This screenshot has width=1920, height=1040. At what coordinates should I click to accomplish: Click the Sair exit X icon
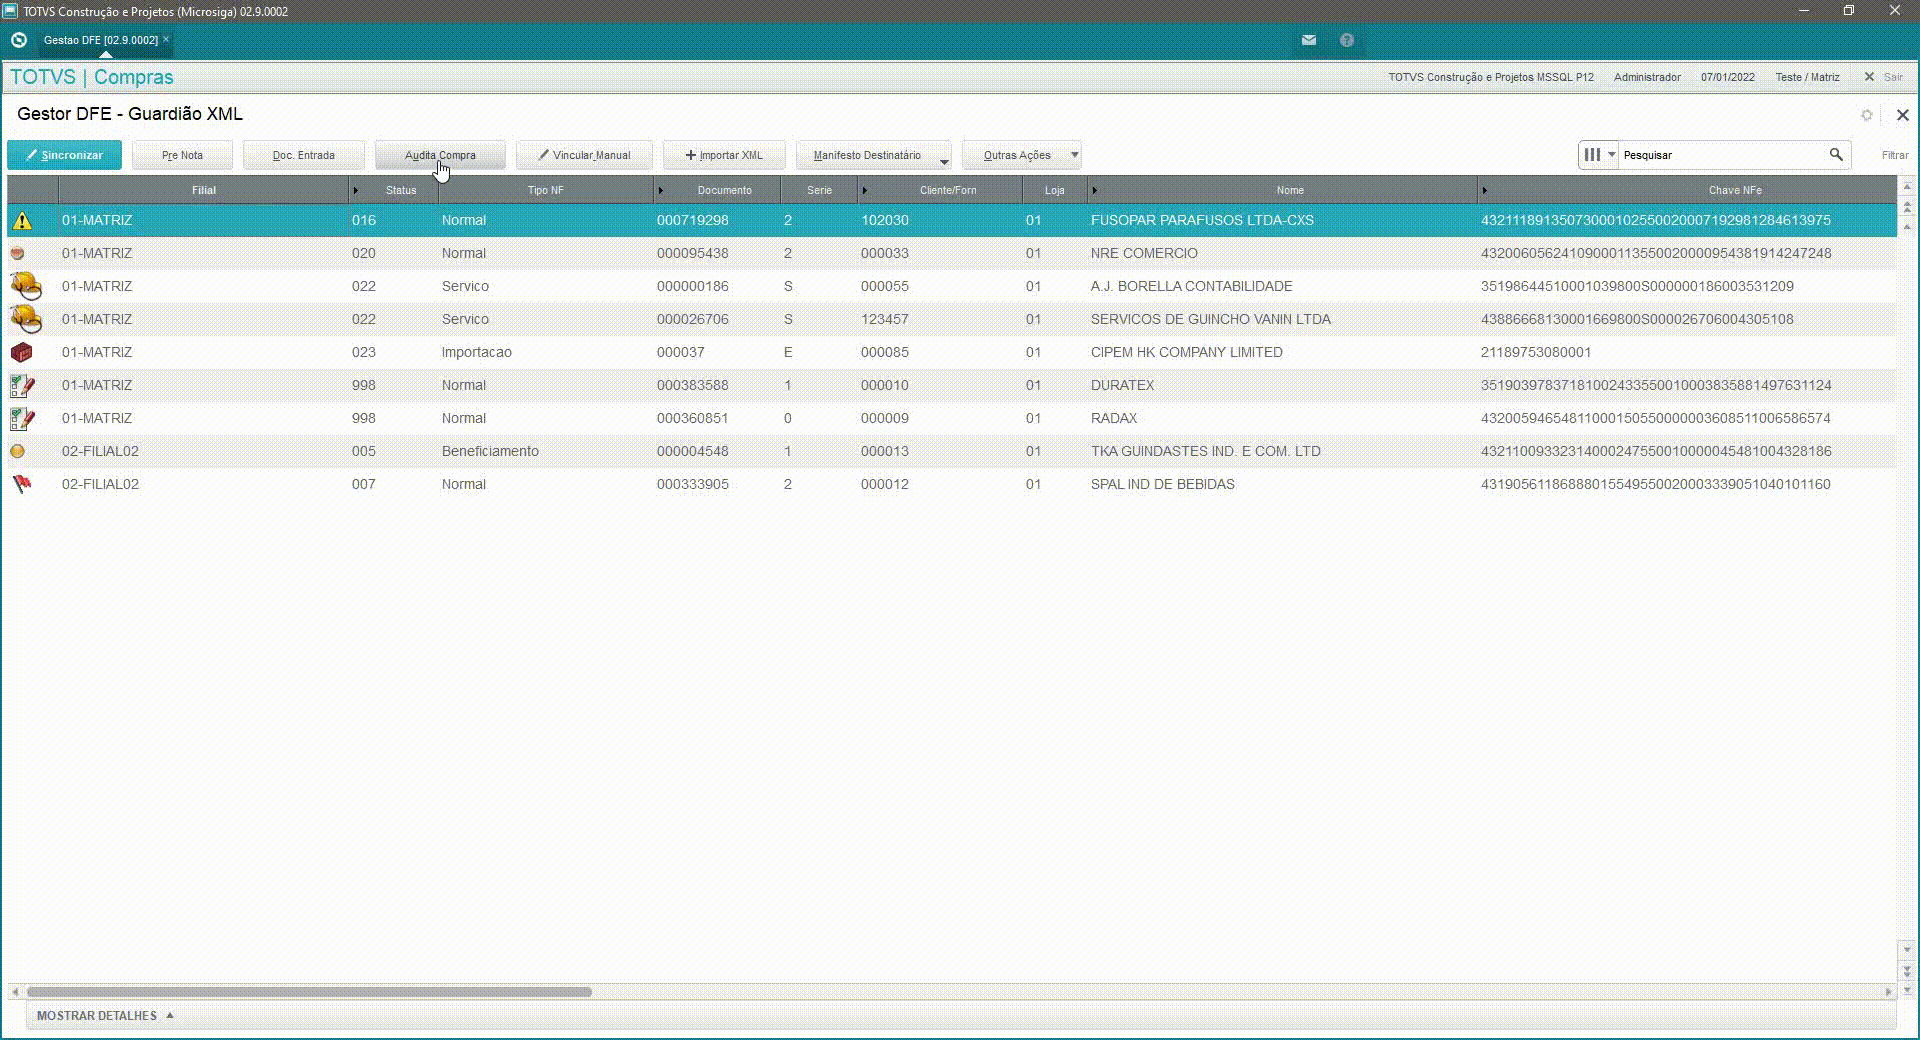click(1869, 77)
